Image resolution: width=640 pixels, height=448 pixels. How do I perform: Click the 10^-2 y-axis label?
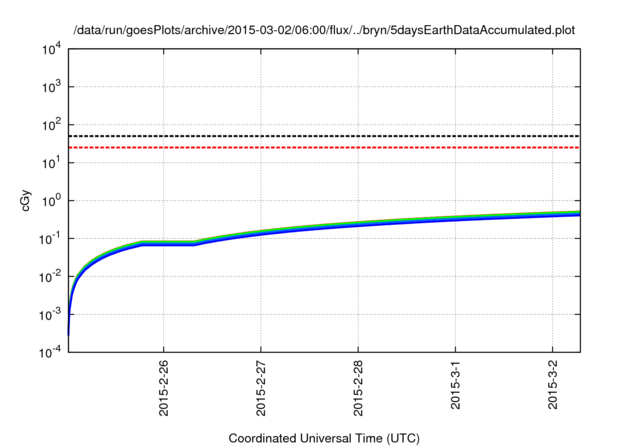click(50, 277)
